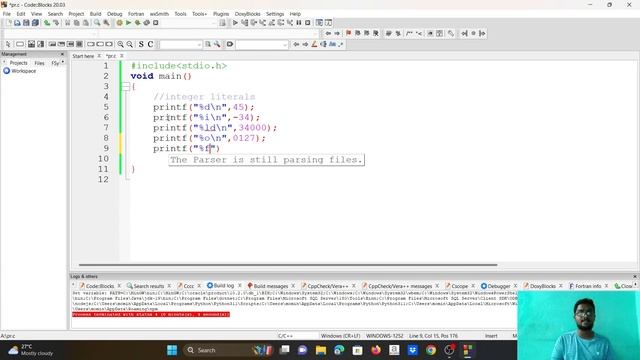The height and width of the screenshot is (360, 640).
Task: Click the red 'Process terminated' log line
Action: click(151, 315)
